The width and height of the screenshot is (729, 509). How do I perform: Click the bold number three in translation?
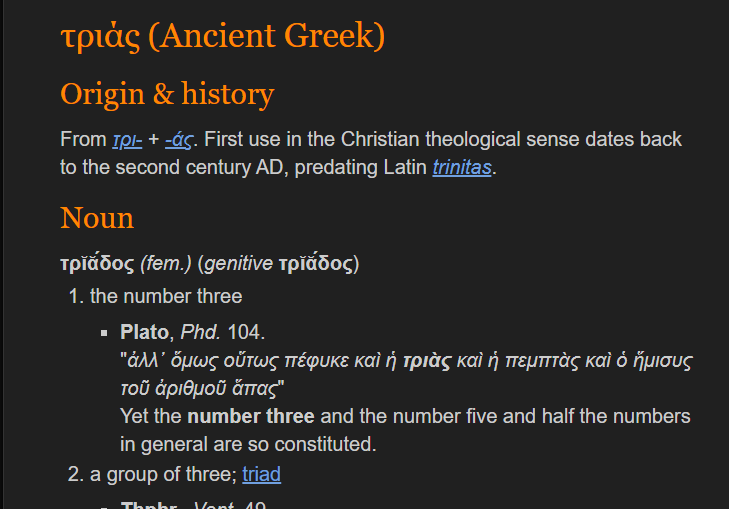251,416
